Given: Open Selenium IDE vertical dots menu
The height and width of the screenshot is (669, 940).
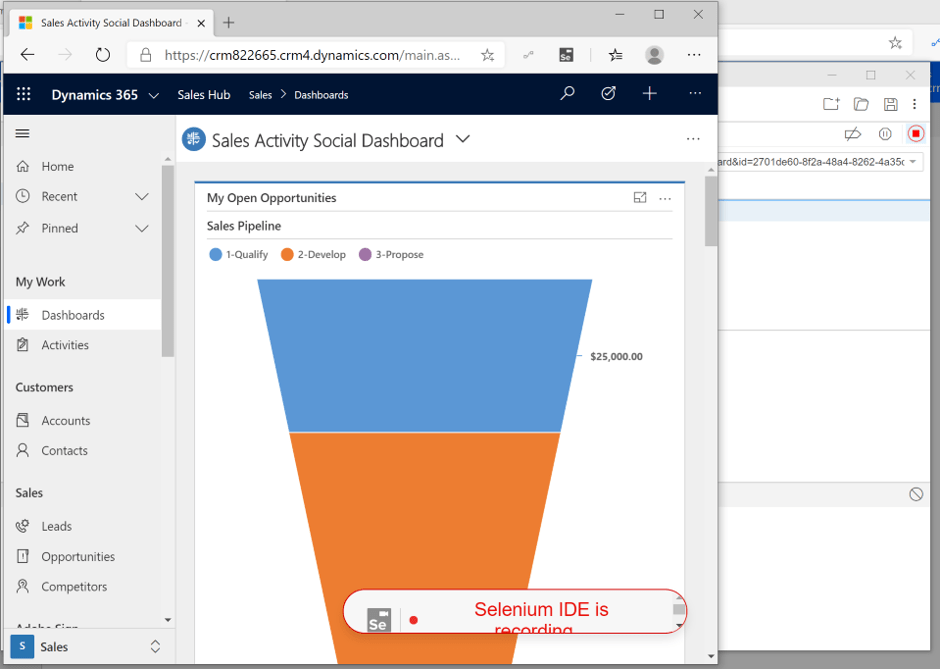Looking at the screenshot, I should (914, 104).
